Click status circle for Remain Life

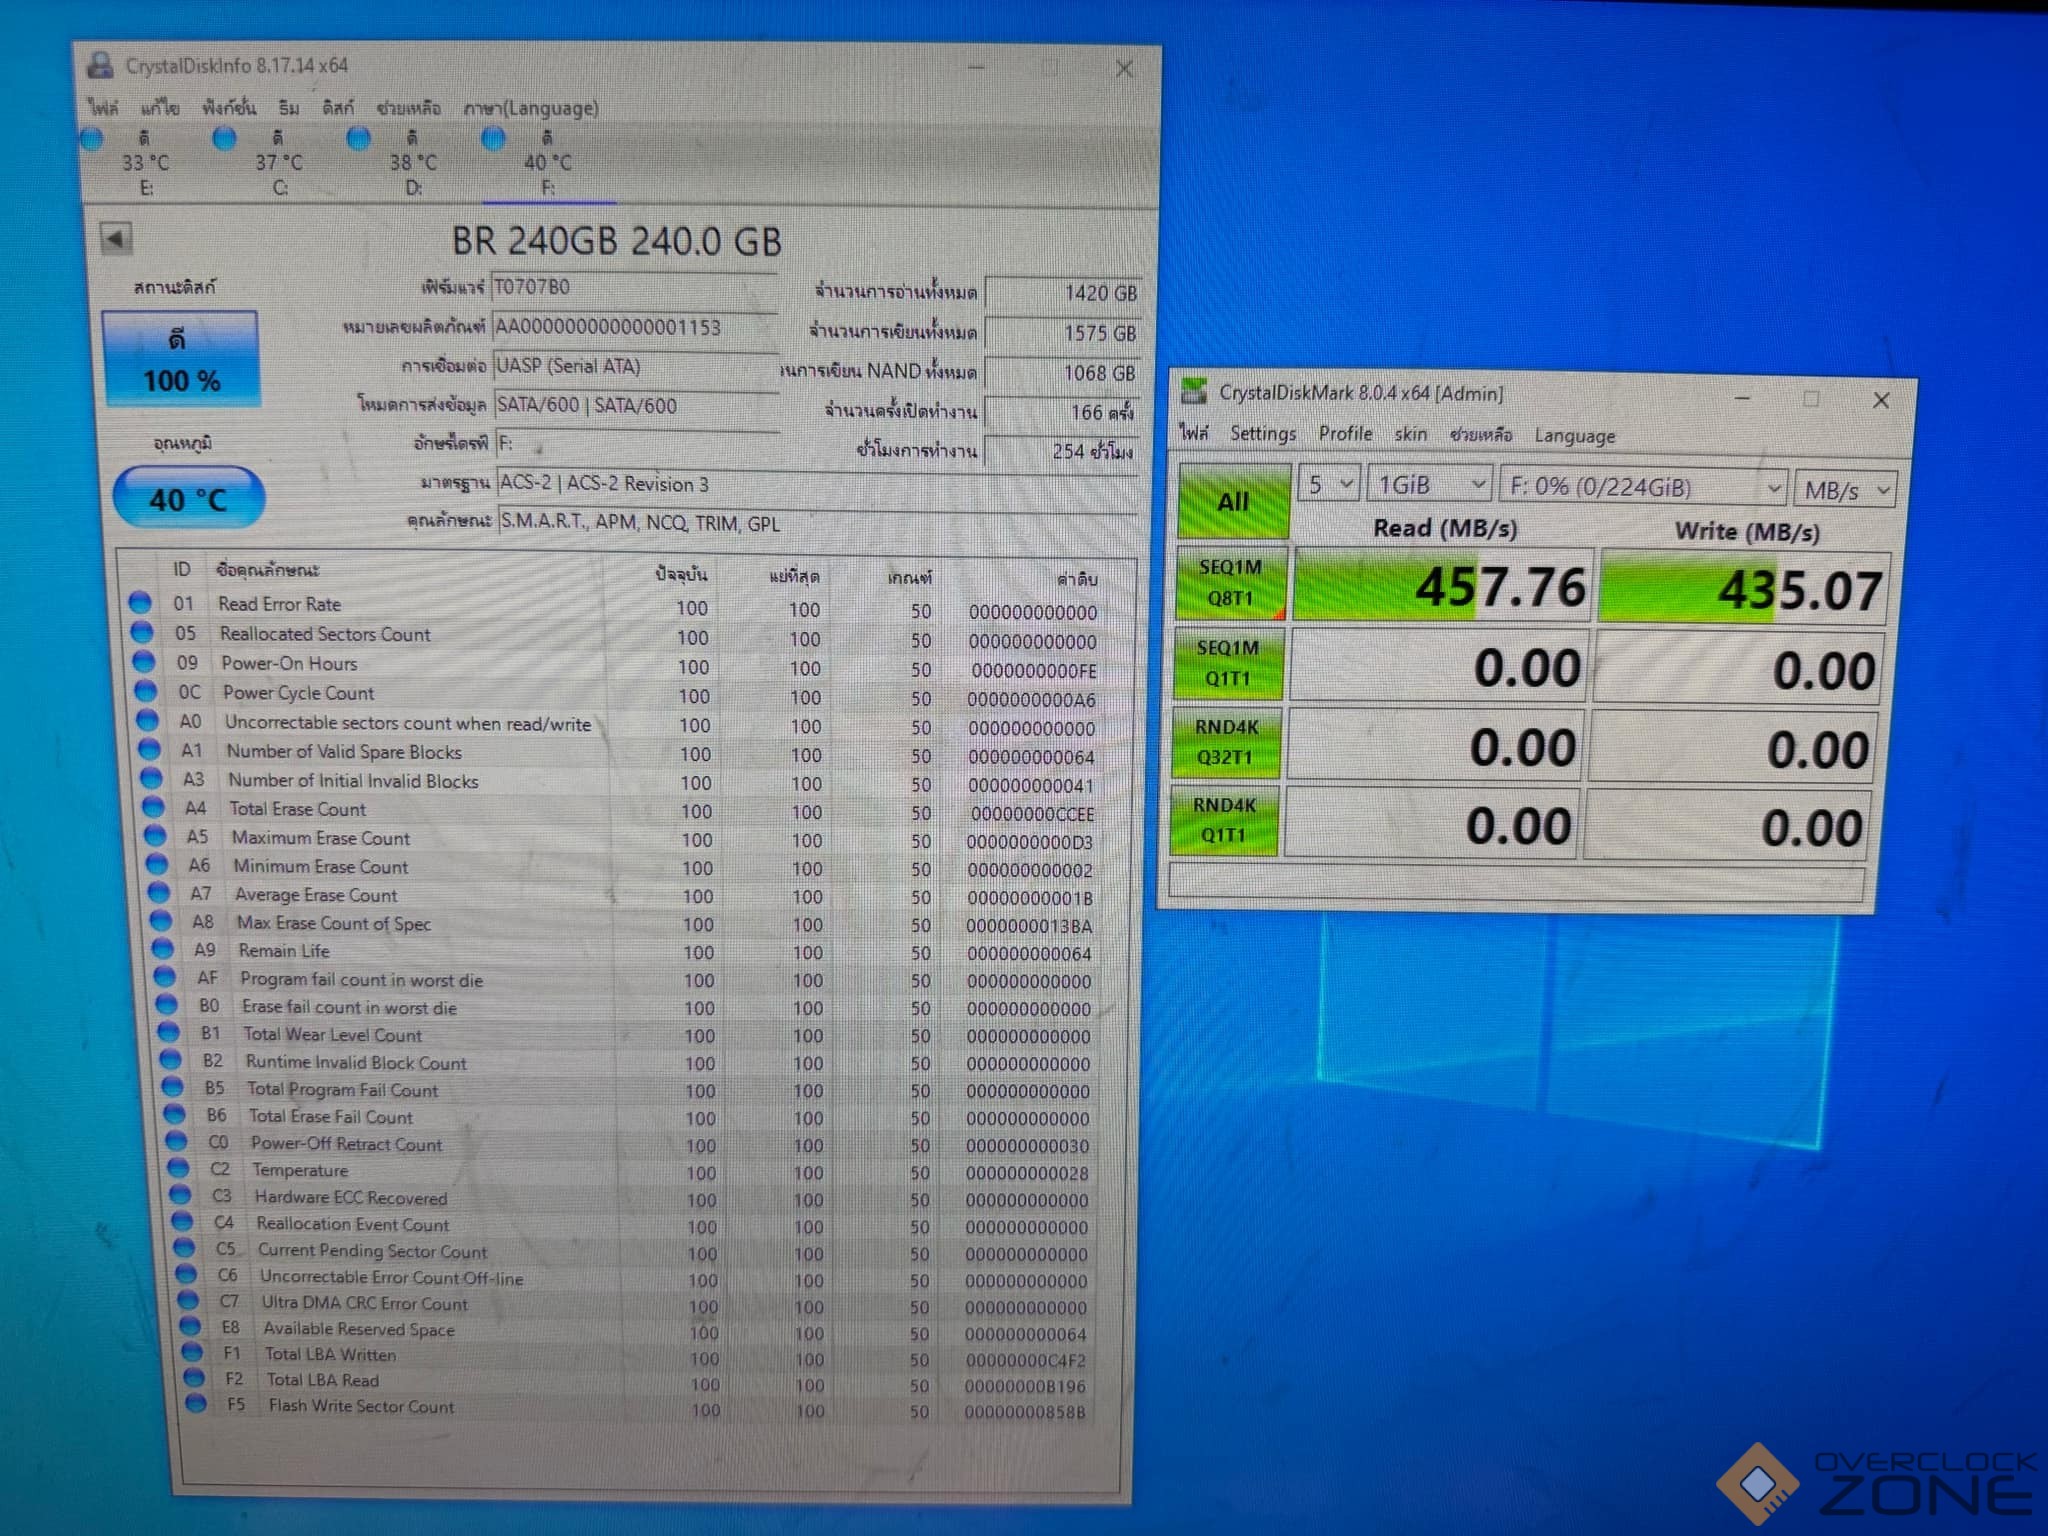click(164, 949)
